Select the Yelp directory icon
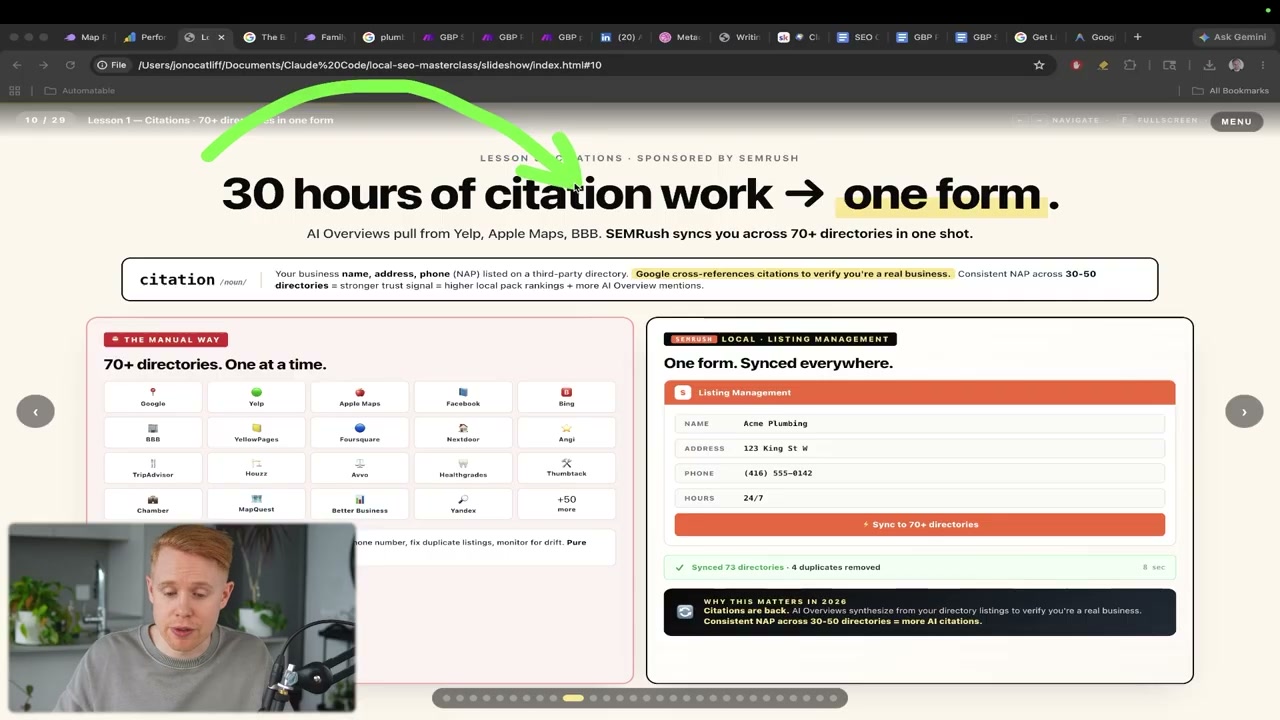Screen dimensions: 1280x720 click(x=256, y=392)
